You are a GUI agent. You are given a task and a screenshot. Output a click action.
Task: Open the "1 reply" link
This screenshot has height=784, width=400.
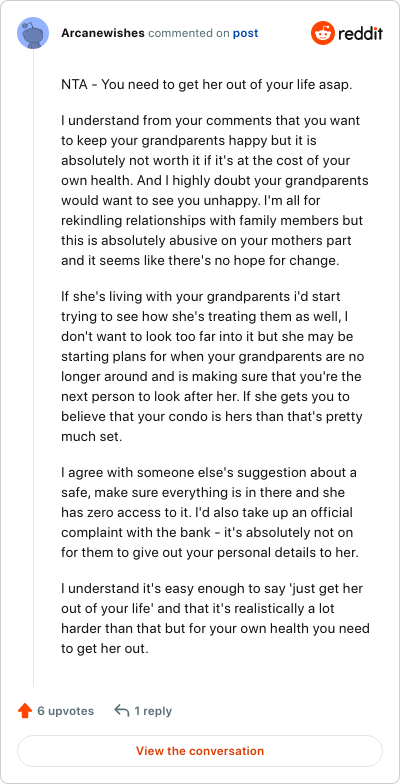click(x=153, y=710)
